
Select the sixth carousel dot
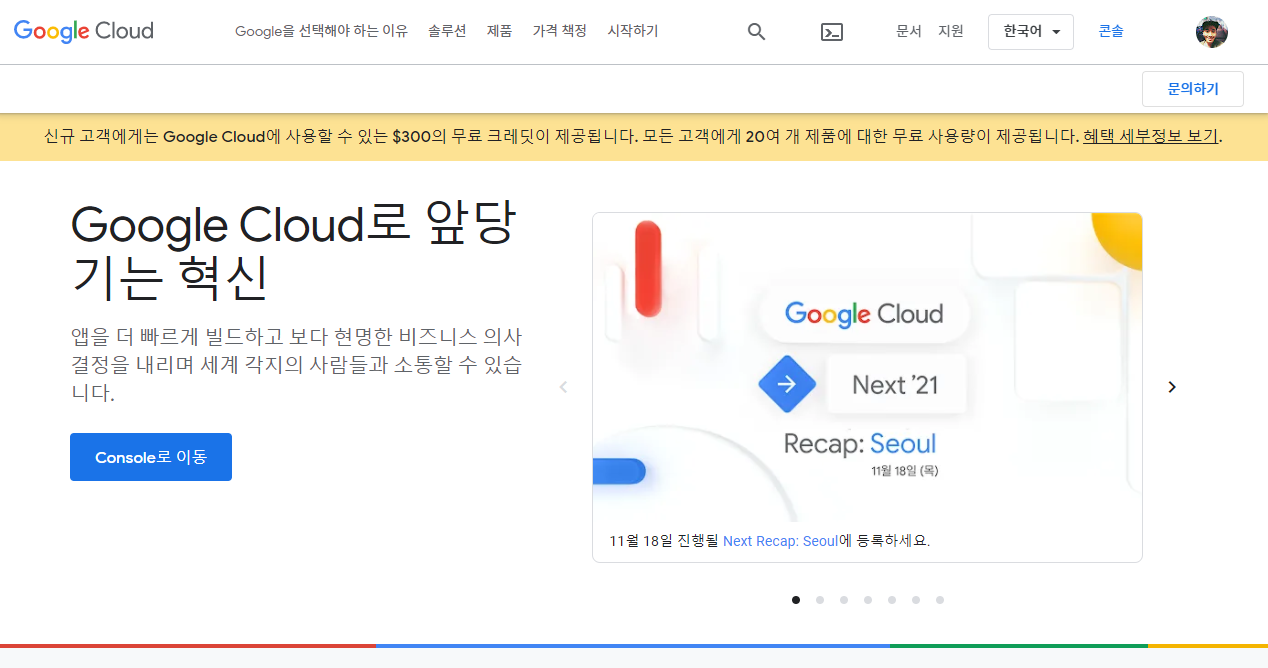point(916,600)
